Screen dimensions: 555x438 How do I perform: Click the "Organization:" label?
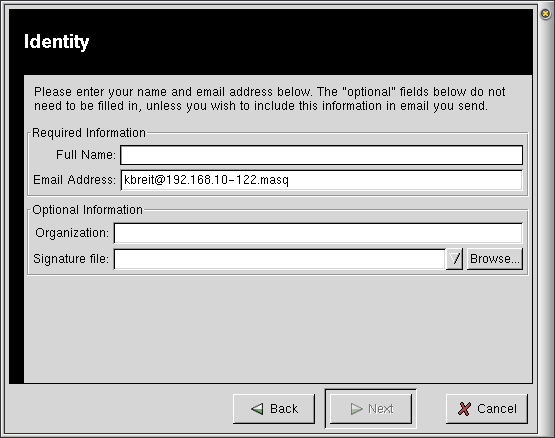(x=72, y=233)
